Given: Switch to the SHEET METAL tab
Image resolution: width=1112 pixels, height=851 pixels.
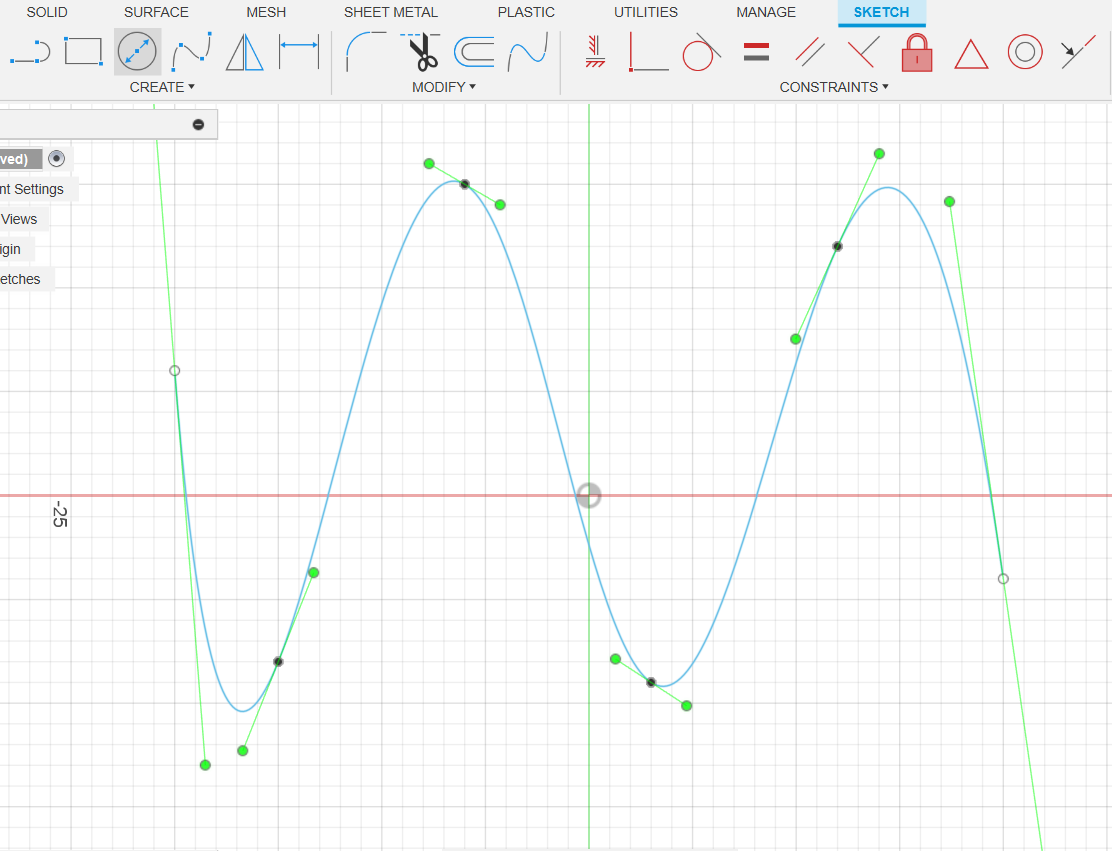Looking at the screenshot, I should click(391, 12).
